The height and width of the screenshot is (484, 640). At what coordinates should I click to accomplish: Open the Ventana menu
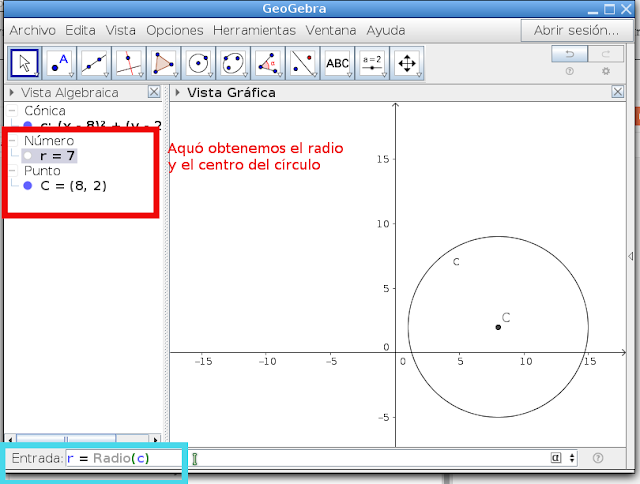click(x=331, y=30)
